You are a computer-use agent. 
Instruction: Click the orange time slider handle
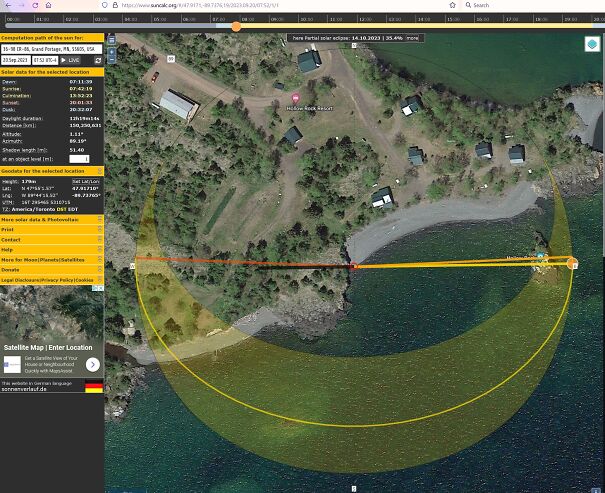tap(236, 26)
